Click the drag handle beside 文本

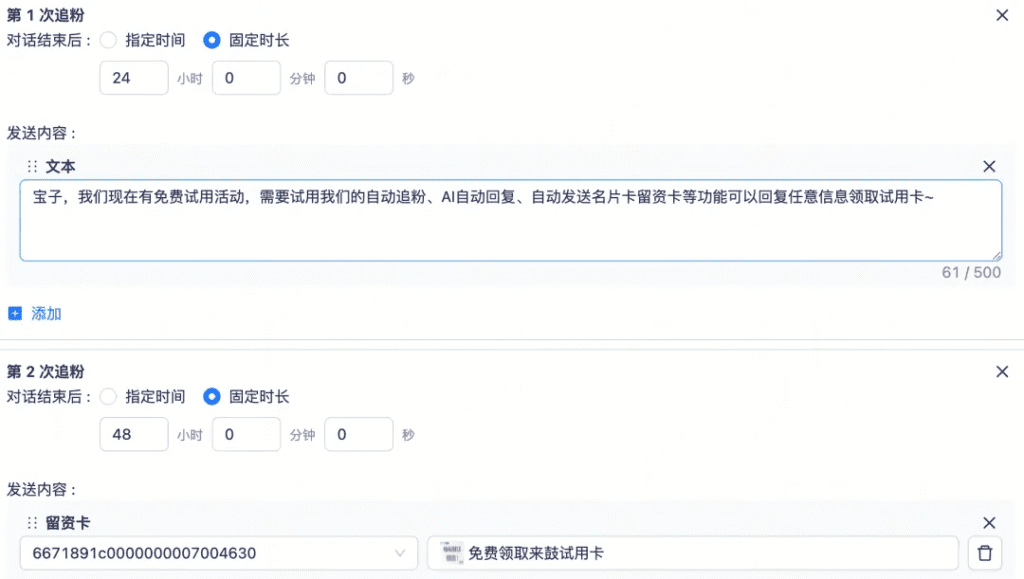[32, 167]
